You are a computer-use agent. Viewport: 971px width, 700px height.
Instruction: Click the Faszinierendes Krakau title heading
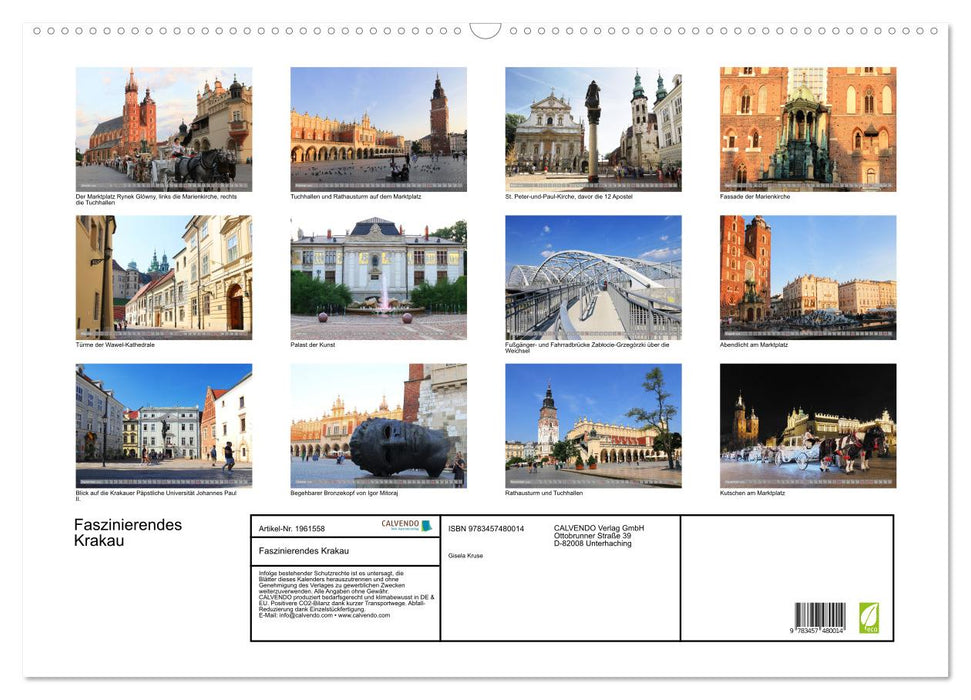(x=126, y=534)
